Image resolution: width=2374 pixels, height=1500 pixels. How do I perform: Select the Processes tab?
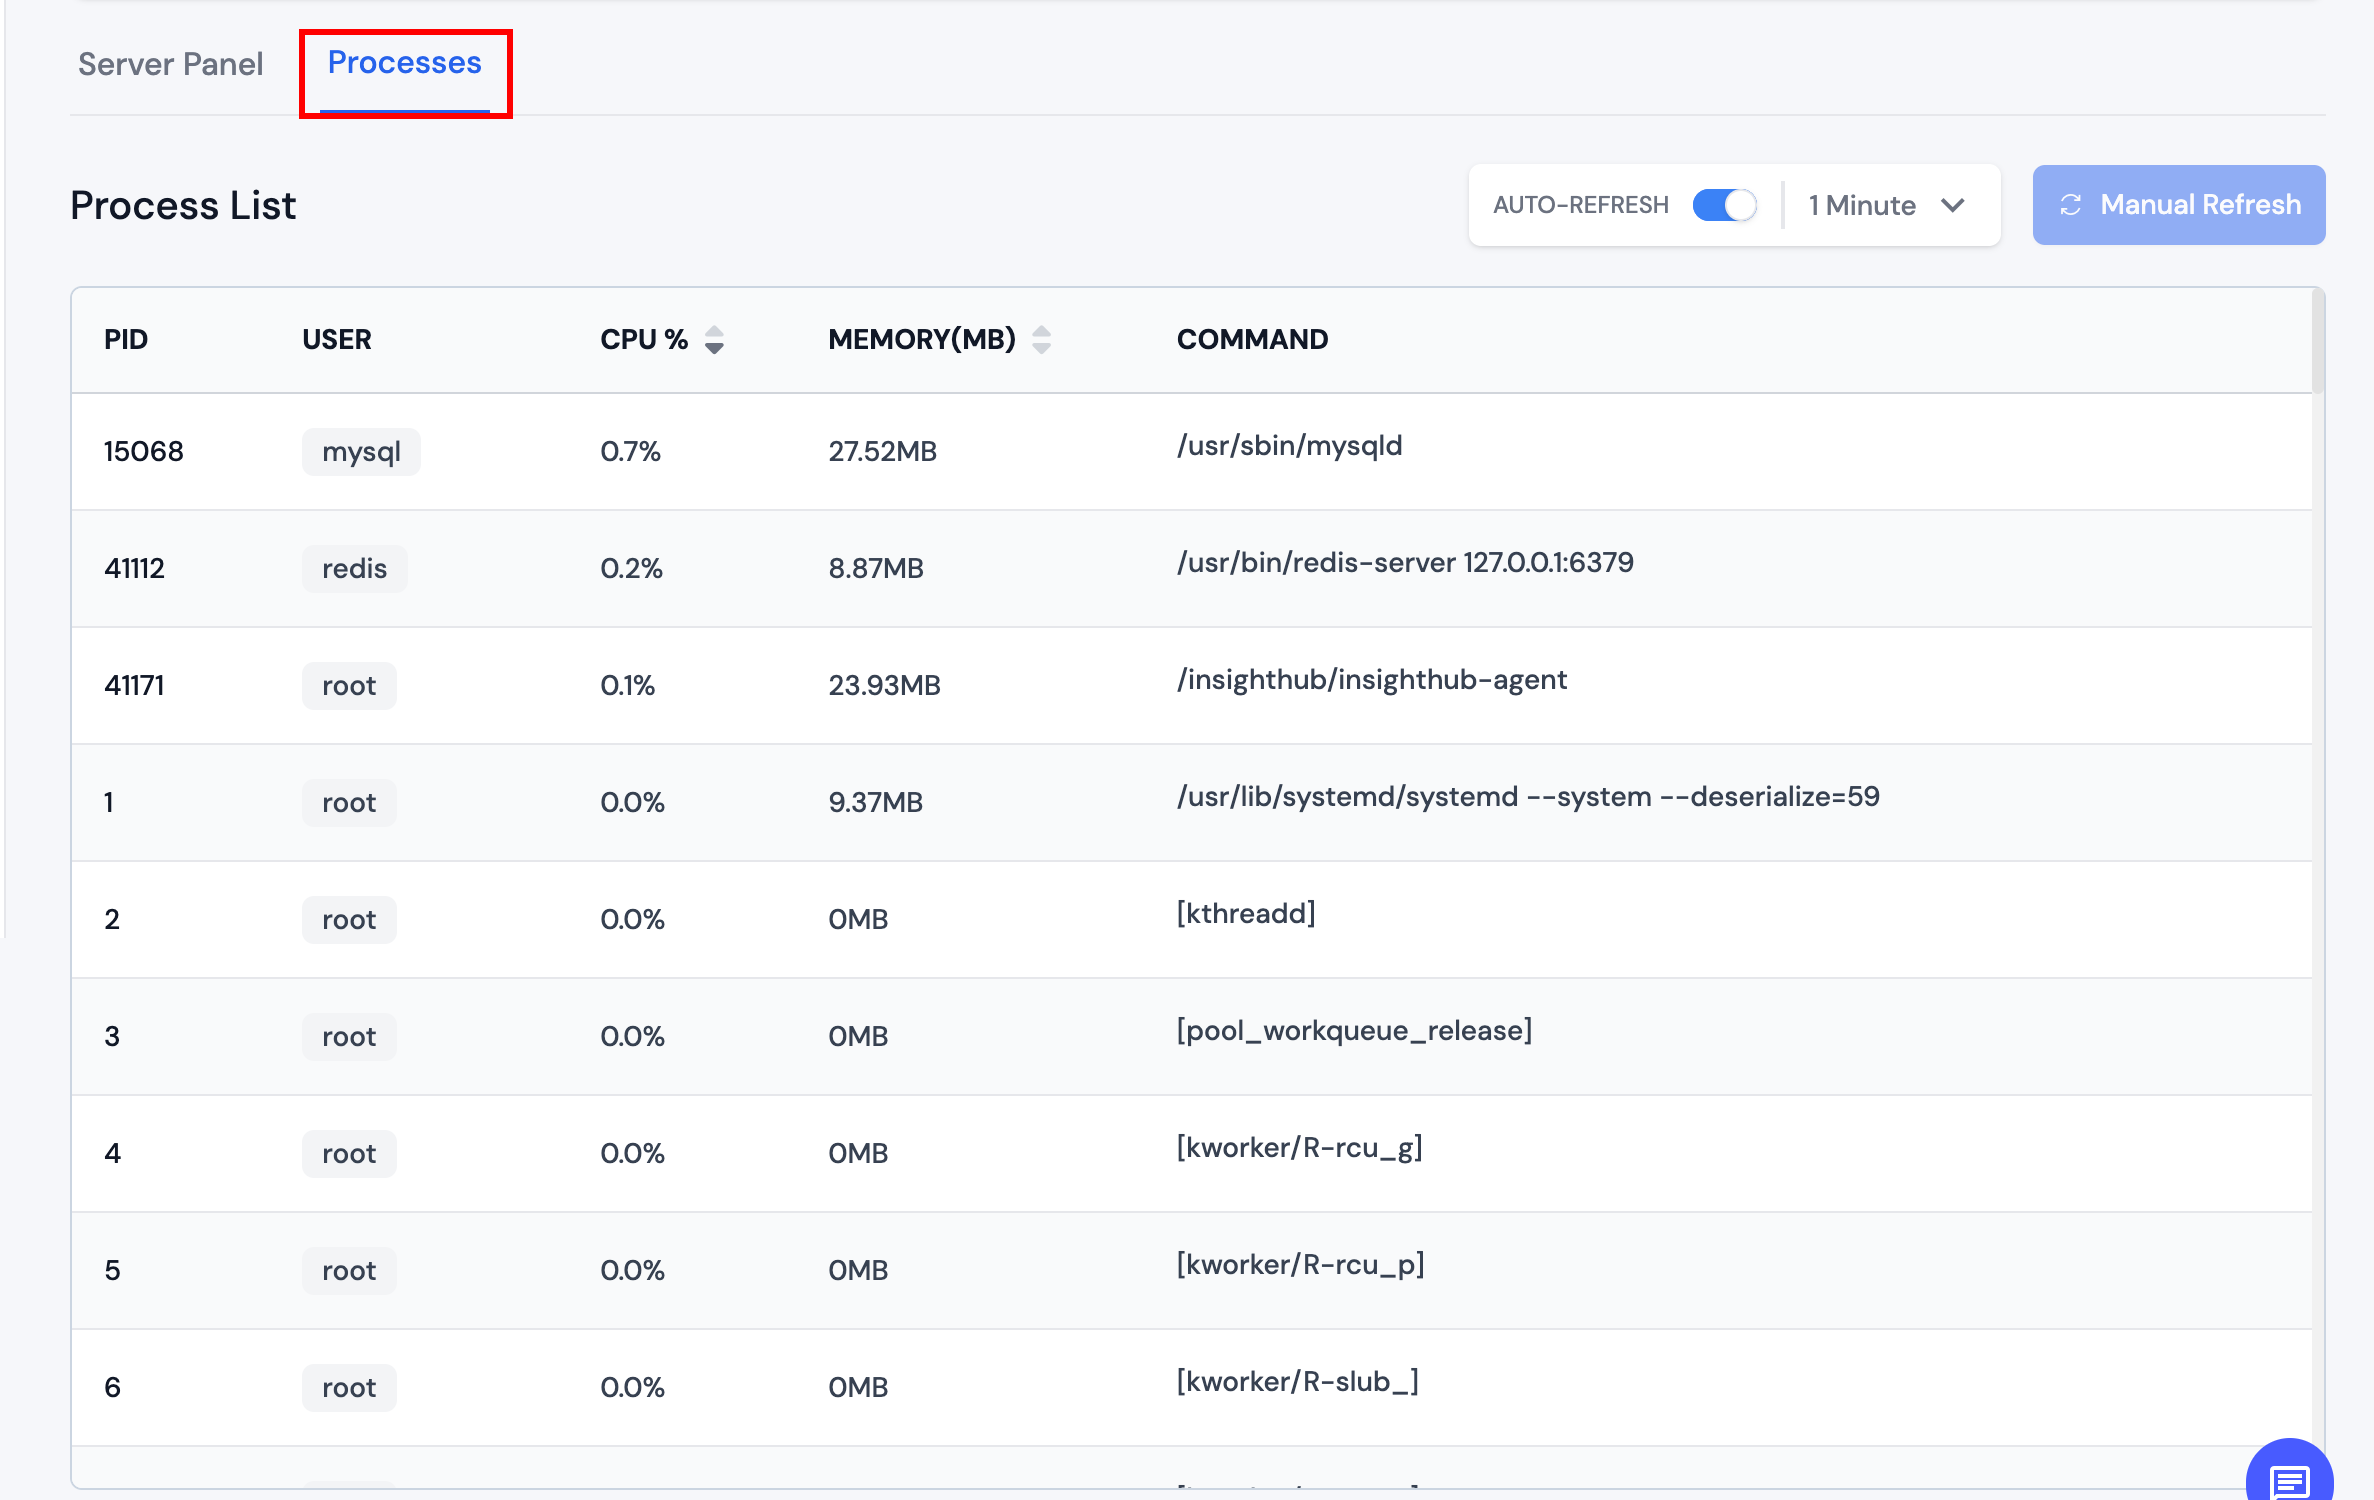pyautogui.click(x=404, y=63)
